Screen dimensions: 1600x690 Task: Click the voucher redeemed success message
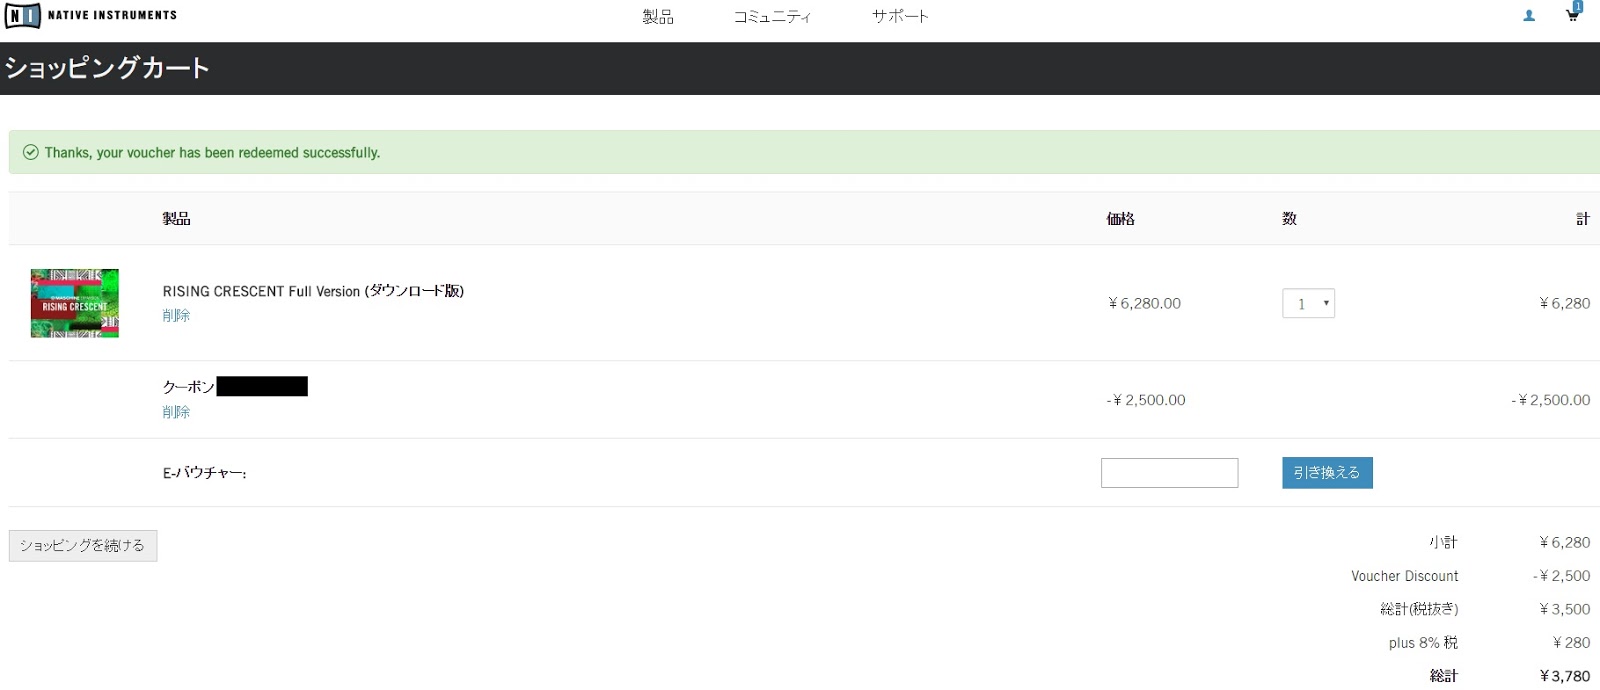point(212,153)
